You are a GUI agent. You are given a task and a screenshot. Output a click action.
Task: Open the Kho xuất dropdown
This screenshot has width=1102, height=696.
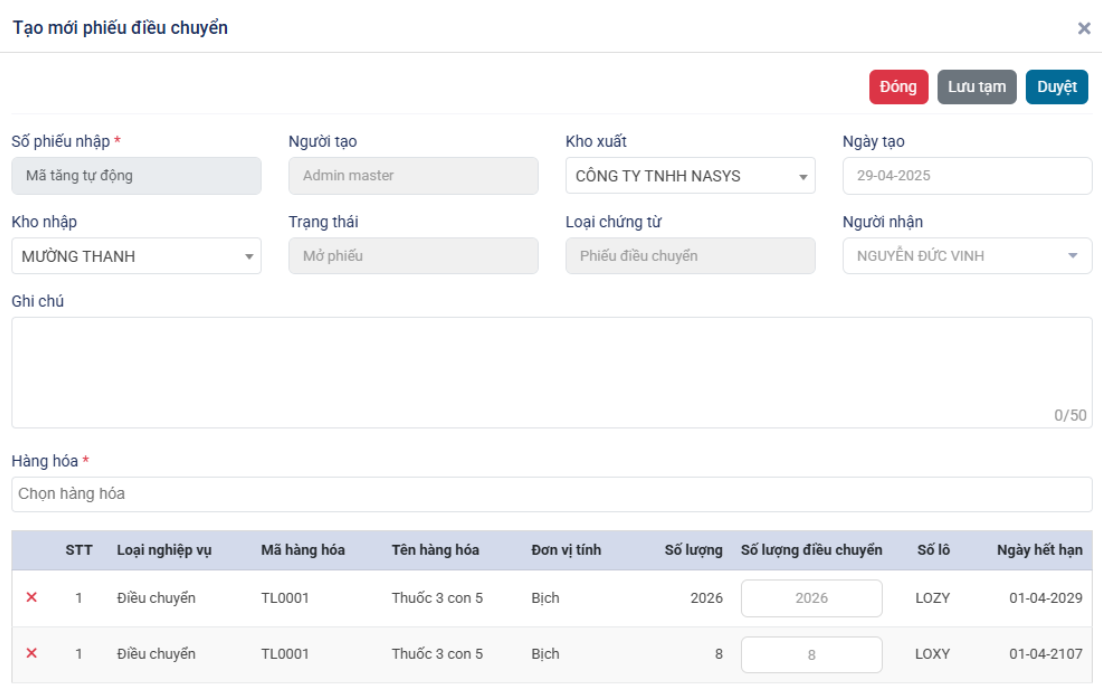pos(690,176)
